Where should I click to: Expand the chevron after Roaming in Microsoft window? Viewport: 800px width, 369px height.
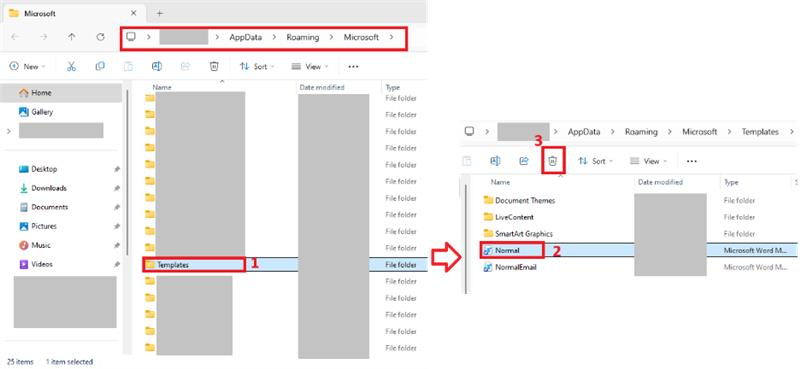[x=331, y=37]
